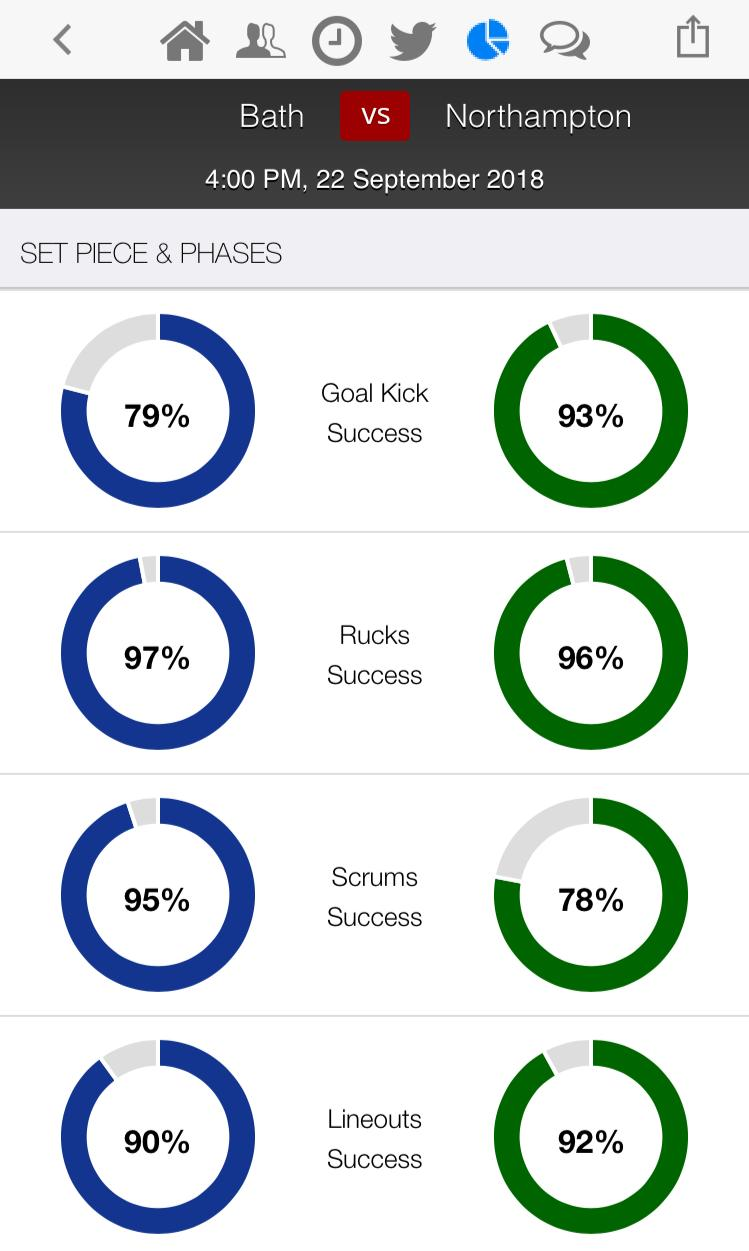Tap the Northampton team name
The width and height of the screenshot is (749, 1251).
(x=538, y=116)
